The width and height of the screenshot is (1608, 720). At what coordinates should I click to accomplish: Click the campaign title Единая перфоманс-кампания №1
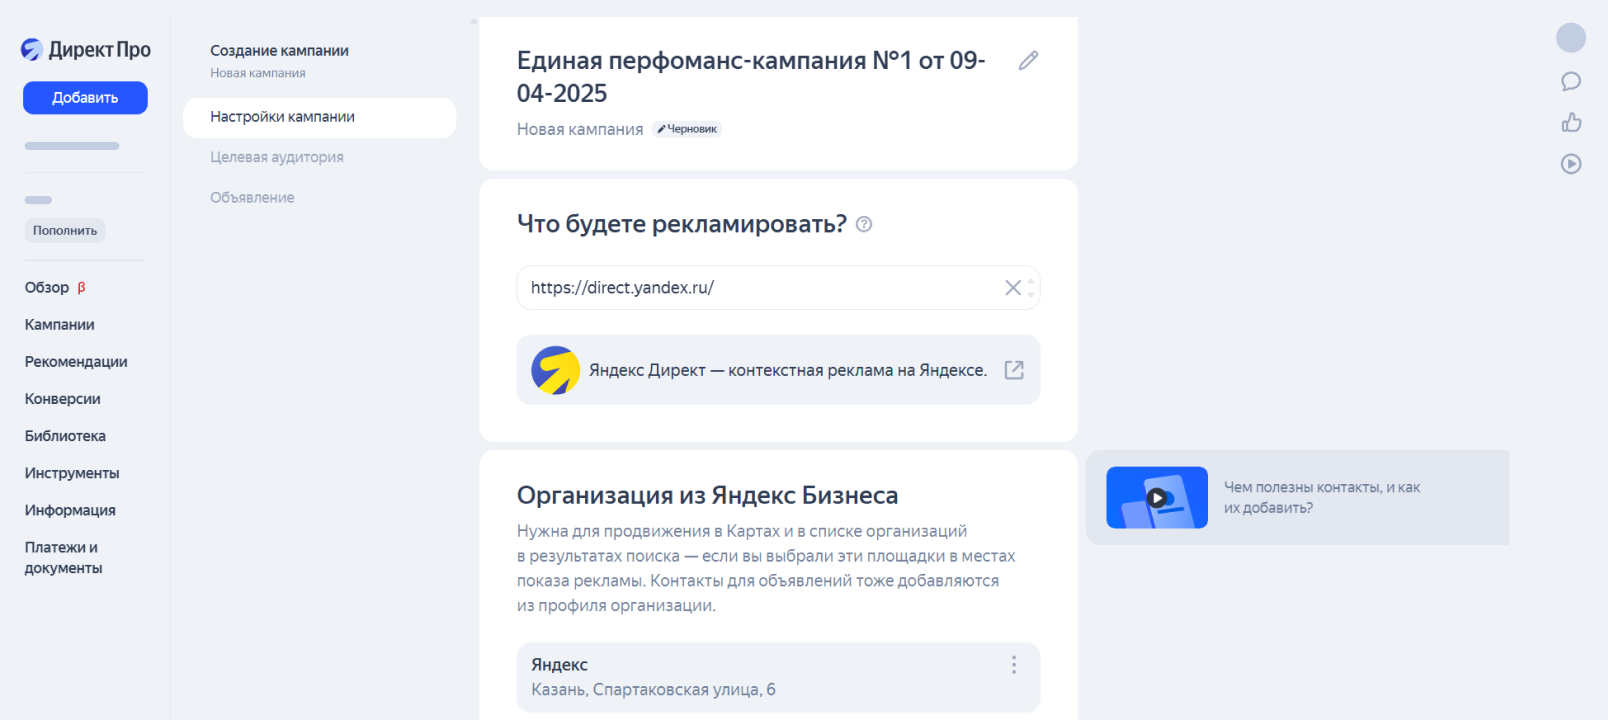[x=751, y=77]
